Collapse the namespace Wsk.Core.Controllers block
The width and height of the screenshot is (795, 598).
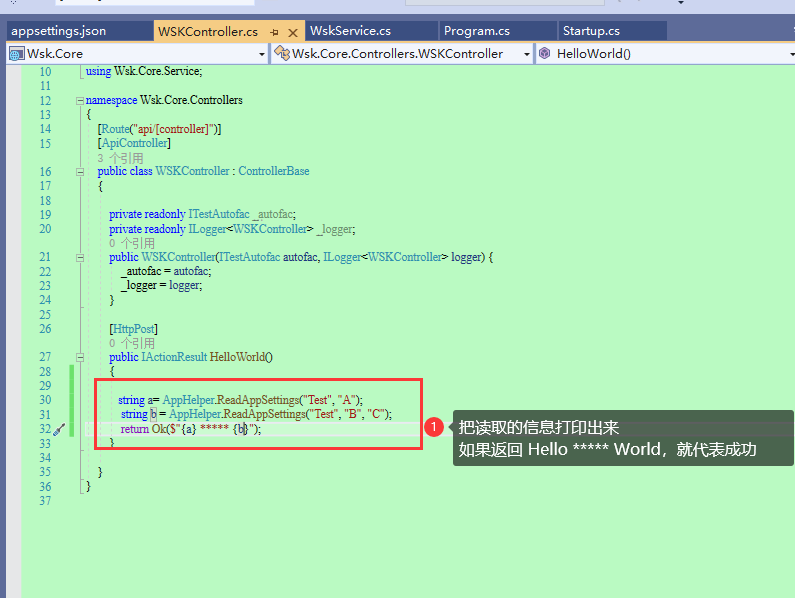coord(80,101)
